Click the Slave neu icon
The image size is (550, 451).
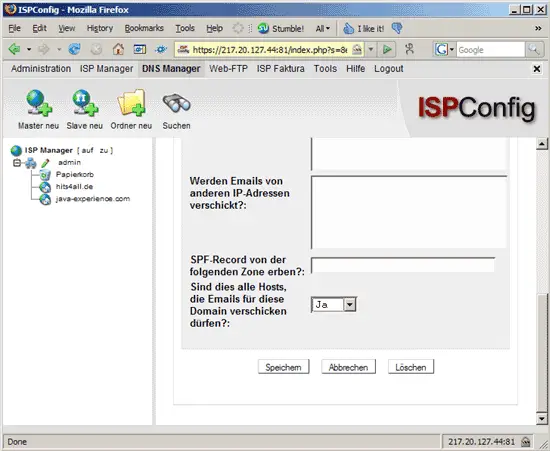(85, 102)
